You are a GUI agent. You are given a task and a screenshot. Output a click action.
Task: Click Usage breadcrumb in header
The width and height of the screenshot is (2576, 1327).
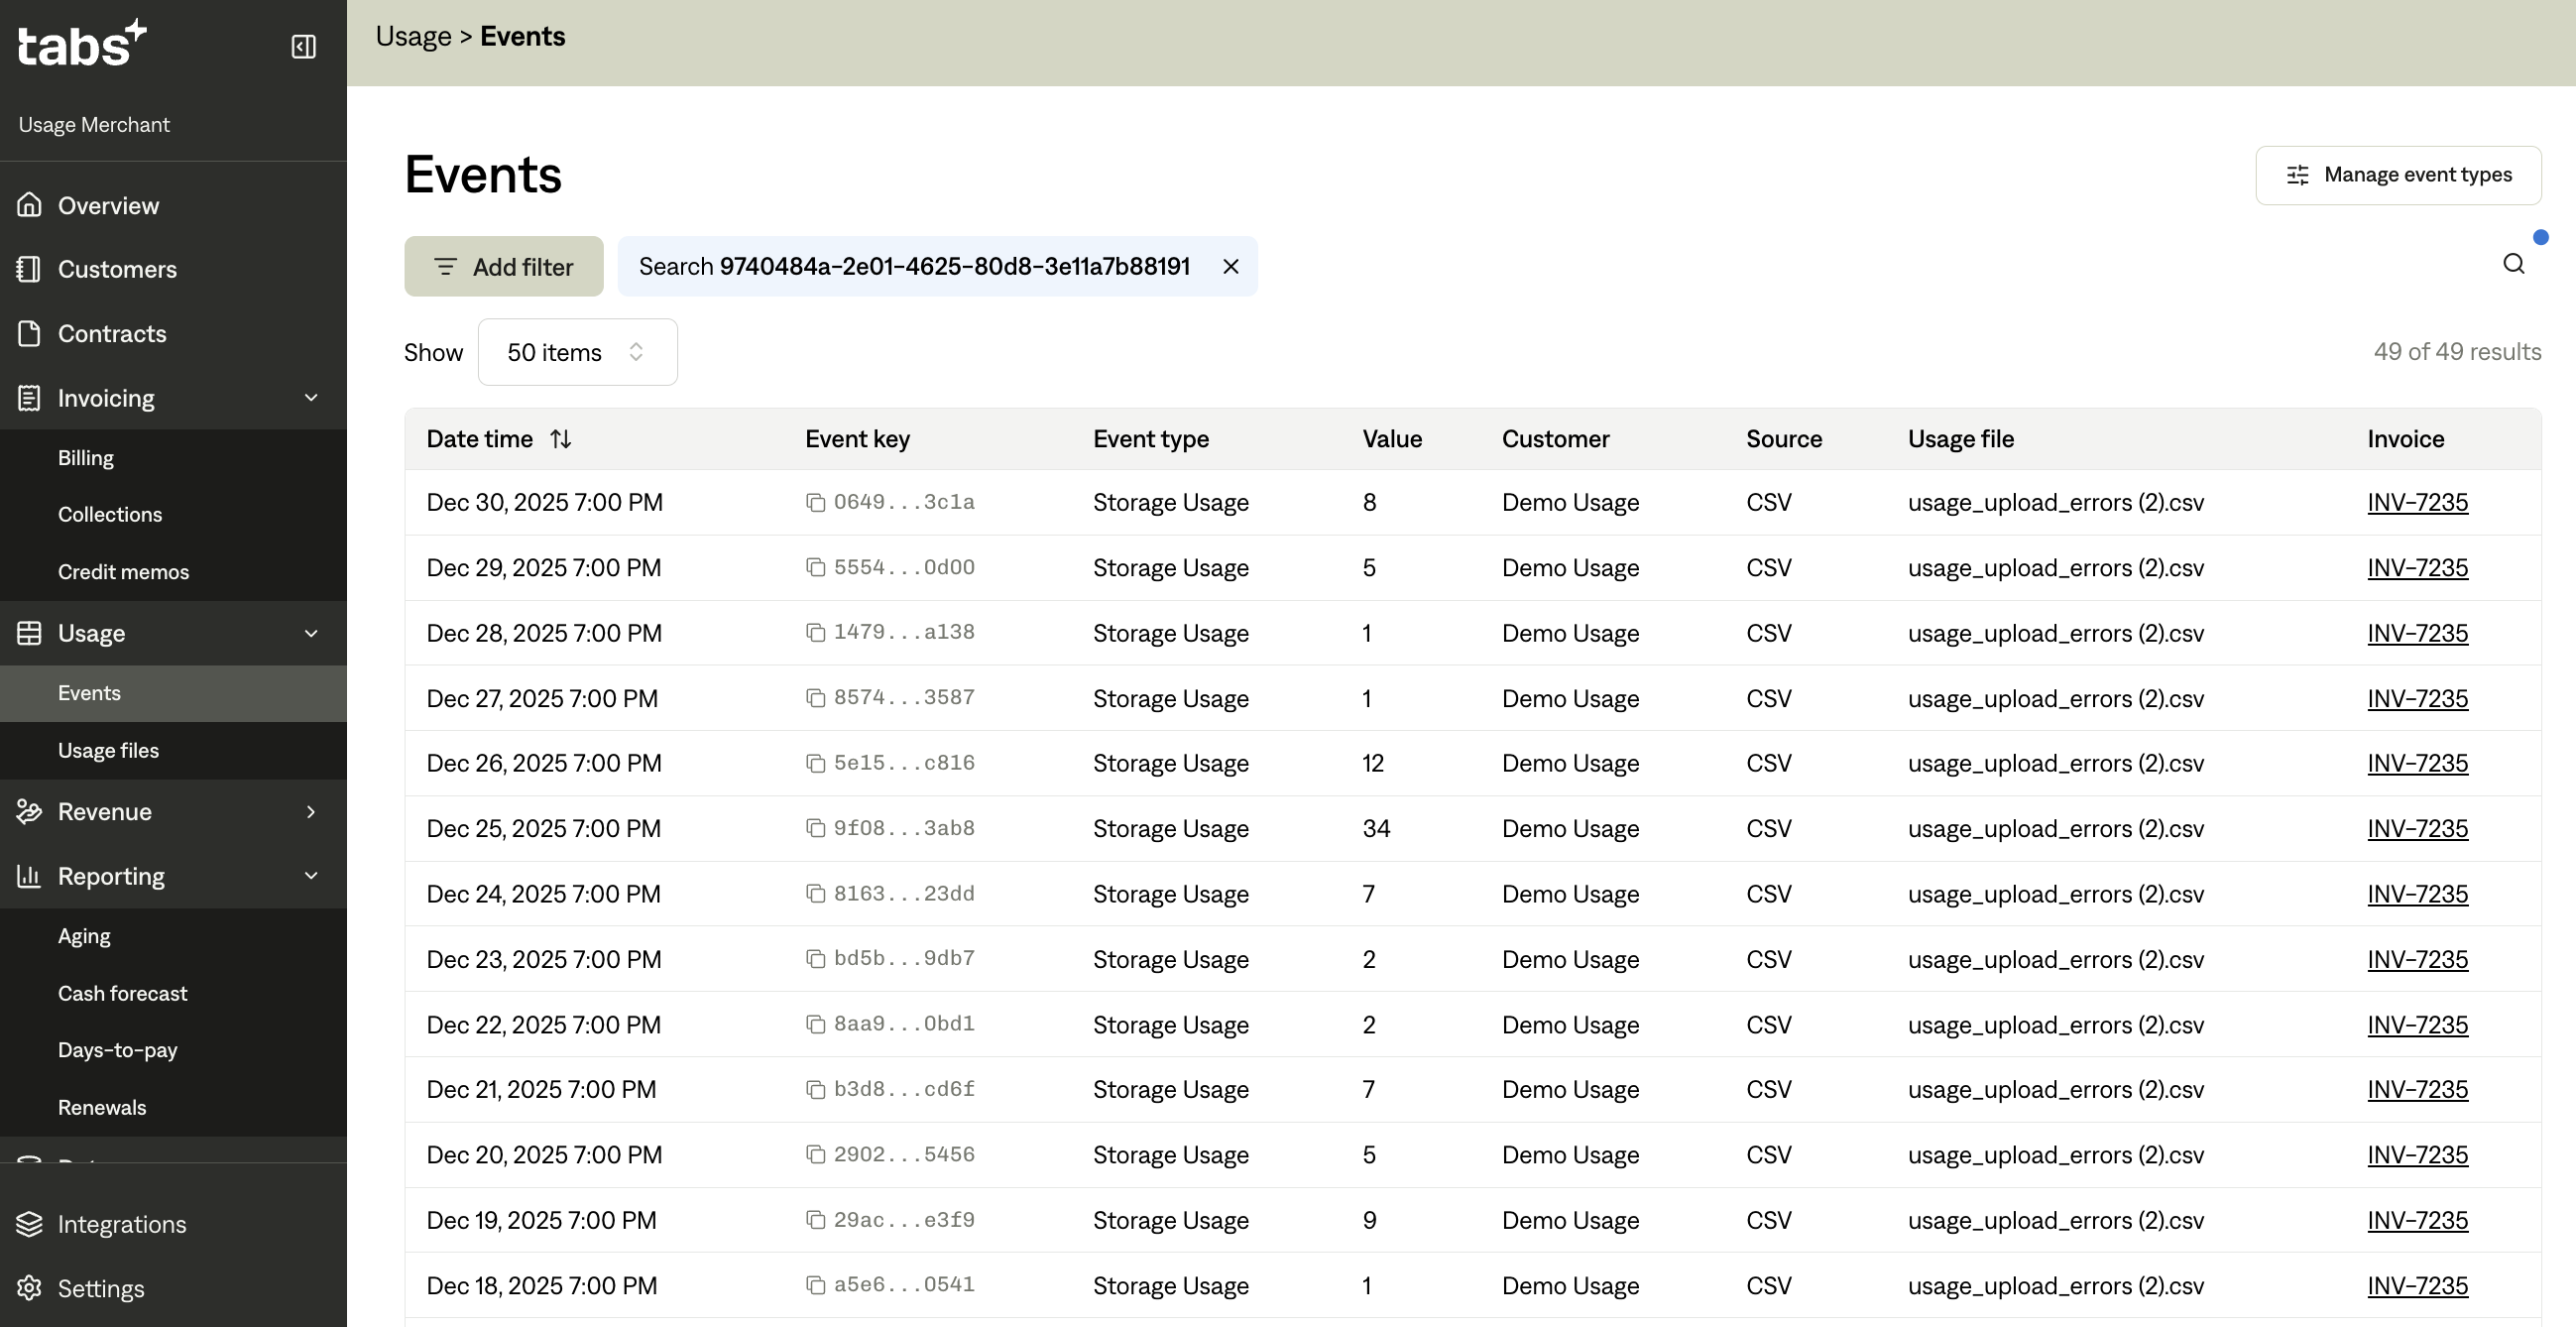(413, 36)
